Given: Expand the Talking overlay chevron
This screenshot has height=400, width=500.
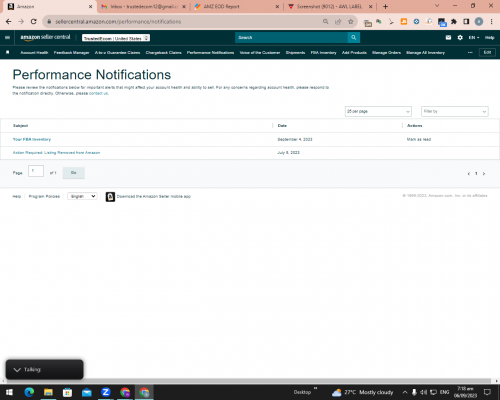Looking at the screenshot, I should pos(17,370).
